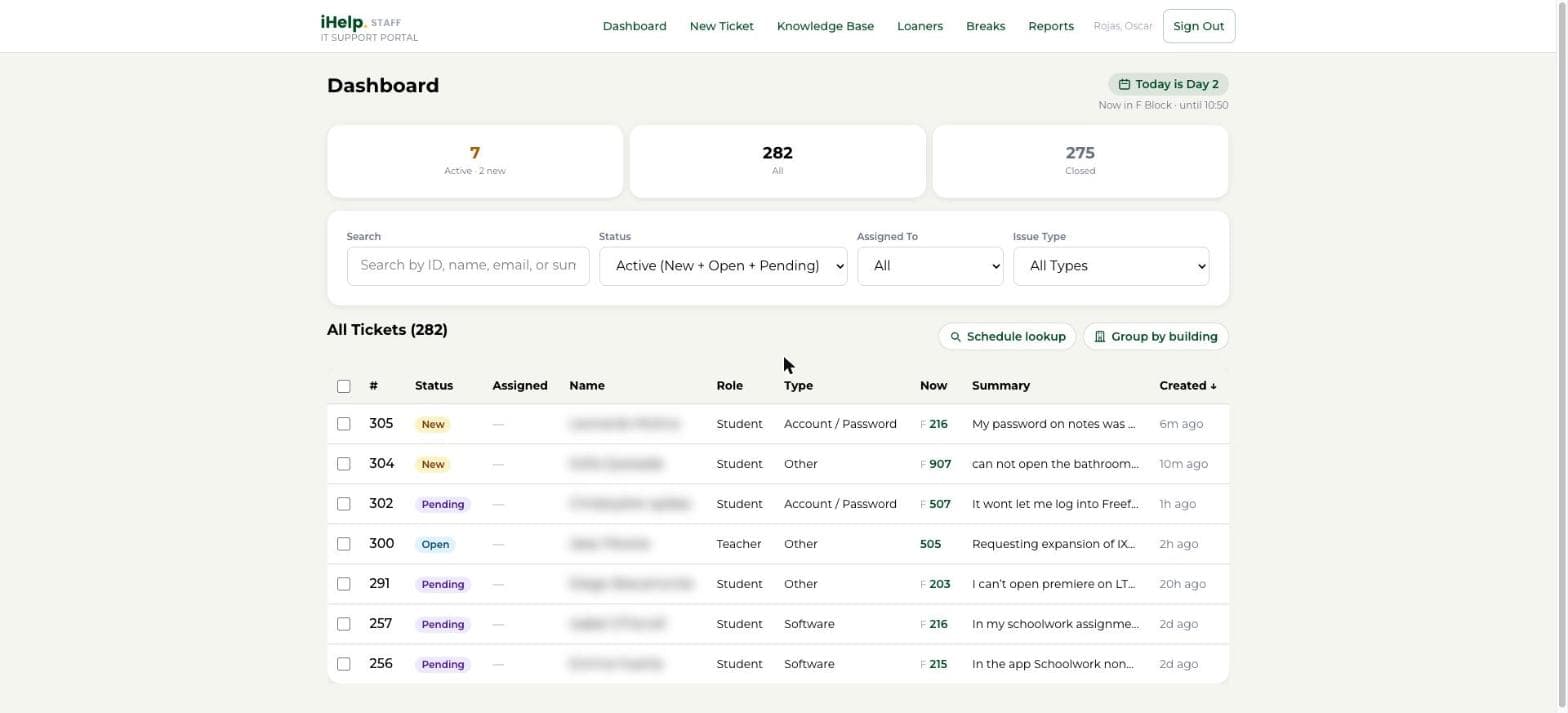Check the box for ticket 256

(x=344, y=664)
